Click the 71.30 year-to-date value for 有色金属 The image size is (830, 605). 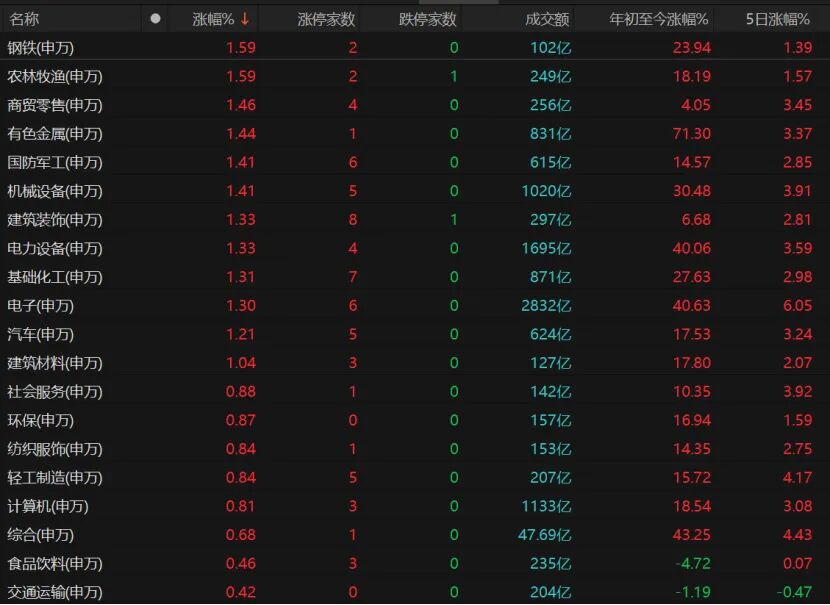(x=691, y=134)
